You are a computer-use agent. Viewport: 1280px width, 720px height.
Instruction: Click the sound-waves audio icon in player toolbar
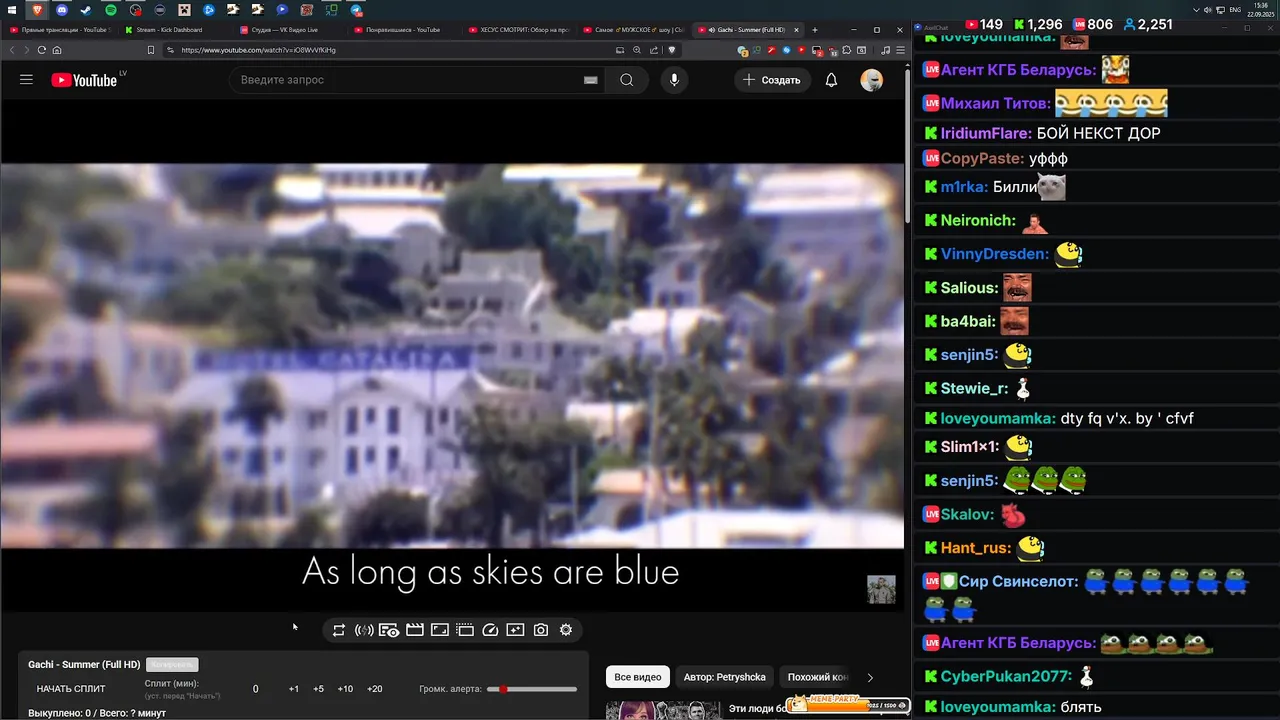[364, 630]
